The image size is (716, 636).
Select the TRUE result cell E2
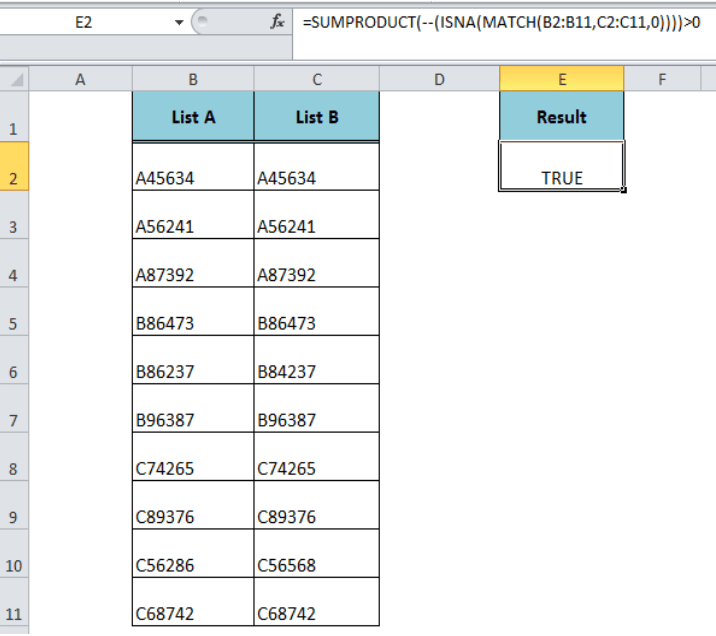point(562,166)
